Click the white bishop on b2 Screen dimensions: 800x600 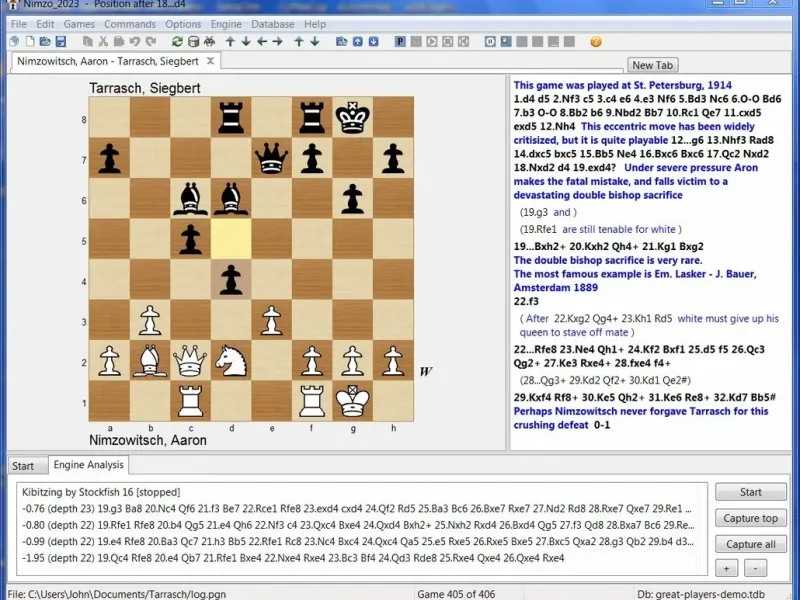point(150,361)
